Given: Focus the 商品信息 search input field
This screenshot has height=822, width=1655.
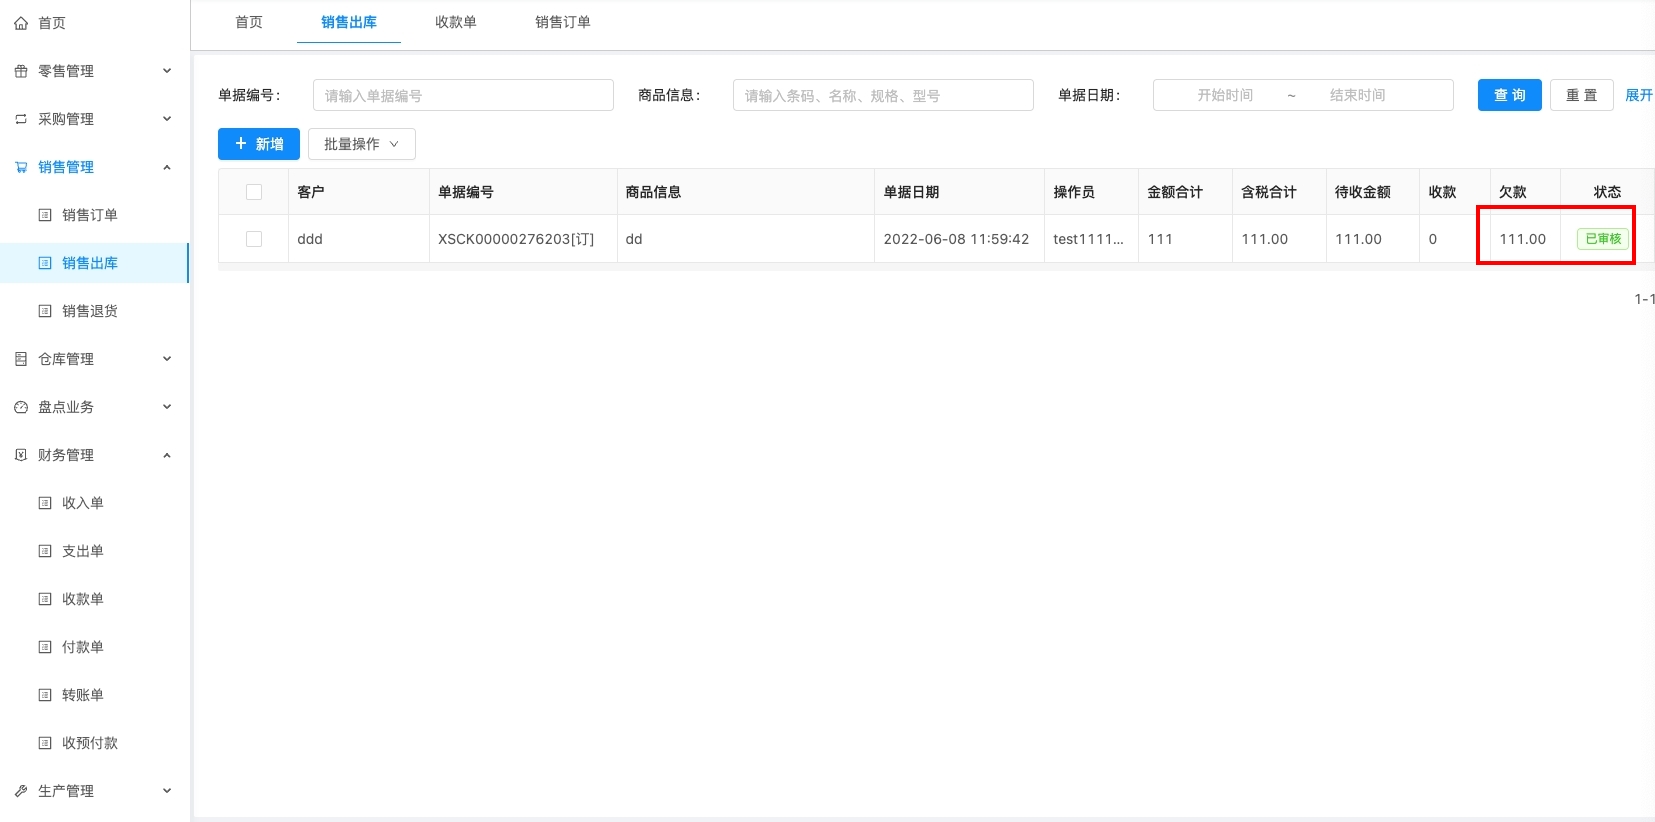Looking at the screenshot, I should (883, 95).
